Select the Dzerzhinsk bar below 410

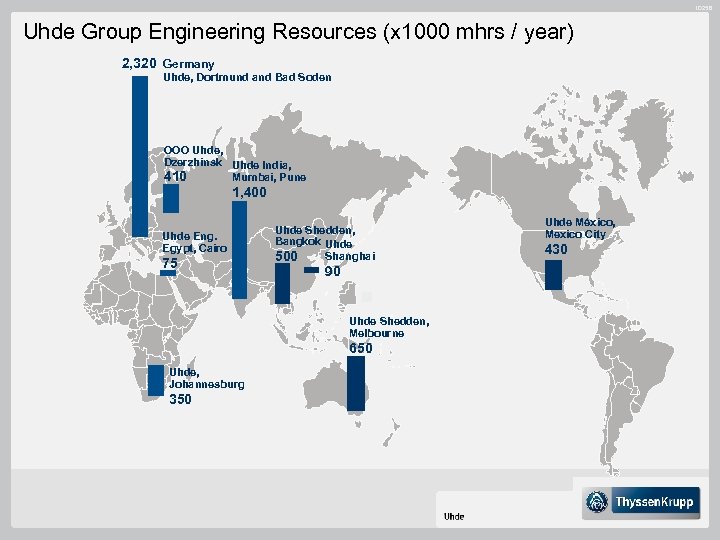(x=171, y=199)
